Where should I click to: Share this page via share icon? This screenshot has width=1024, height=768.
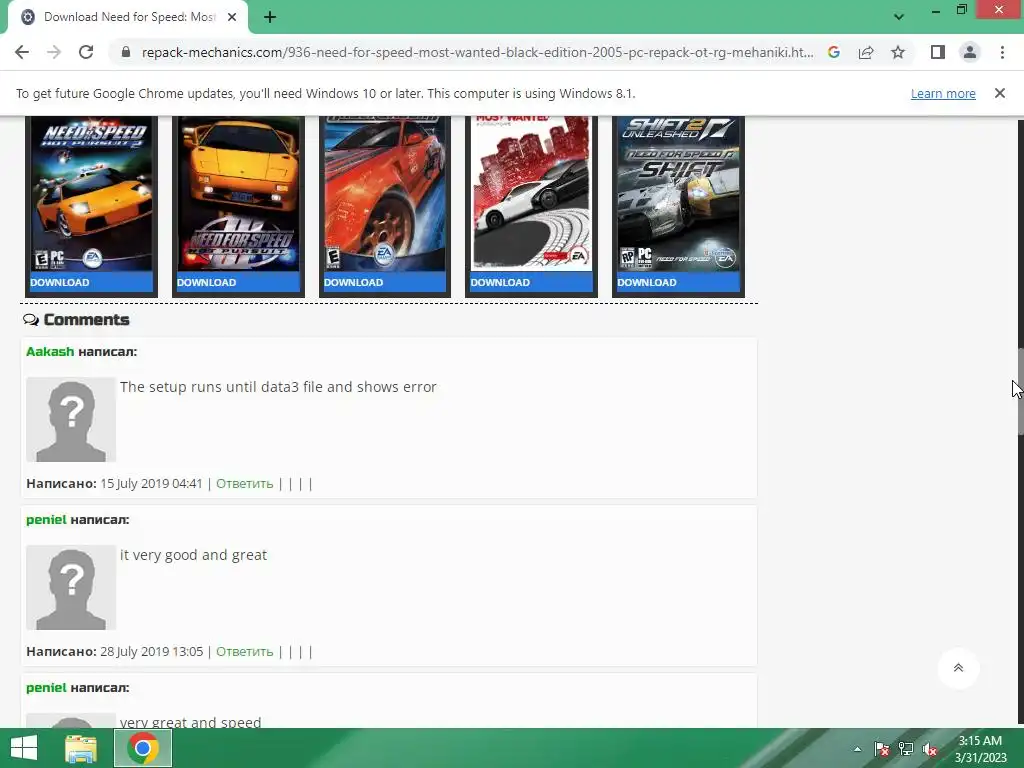click(866, 52)
